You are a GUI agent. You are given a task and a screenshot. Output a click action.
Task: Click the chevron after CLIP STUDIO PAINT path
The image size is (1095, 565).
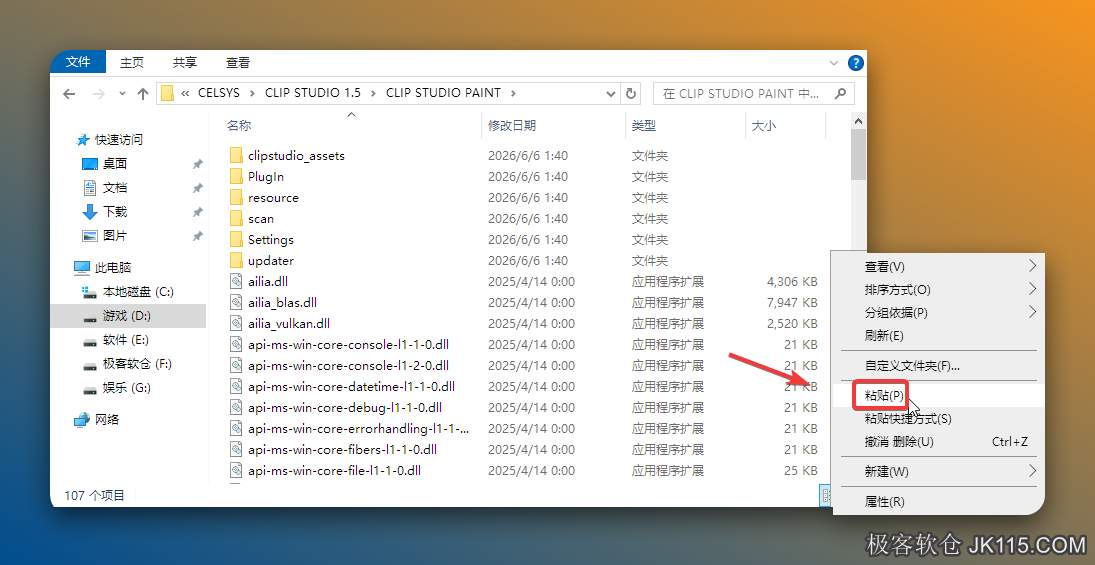click(513, 93)
